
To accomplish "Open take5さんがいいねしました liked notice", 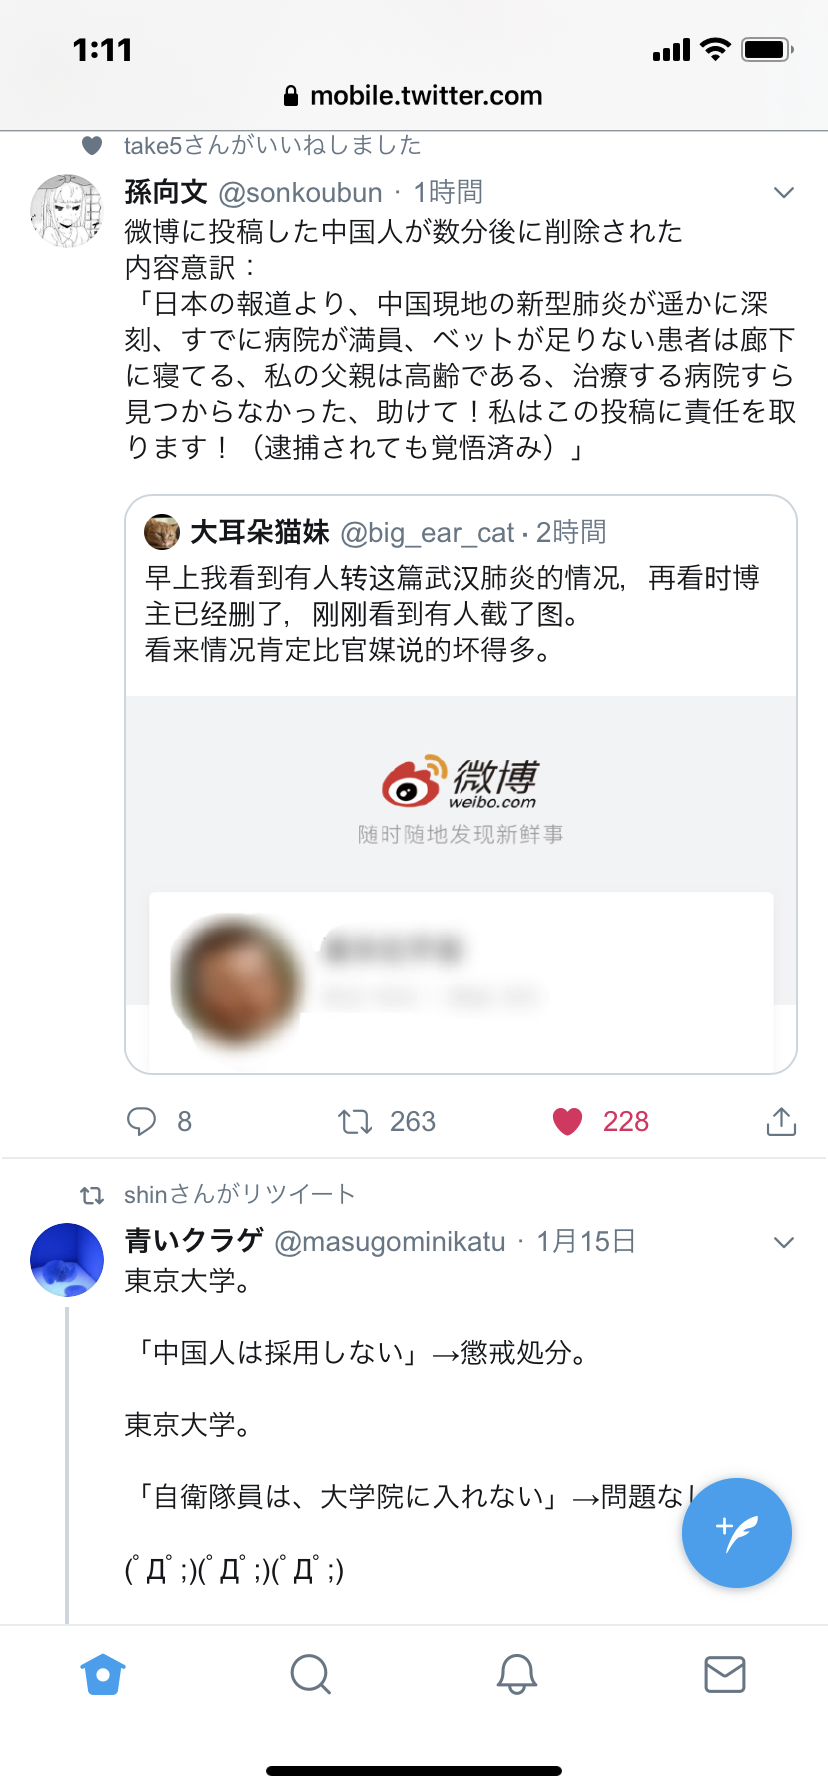I will pos(273,146).
